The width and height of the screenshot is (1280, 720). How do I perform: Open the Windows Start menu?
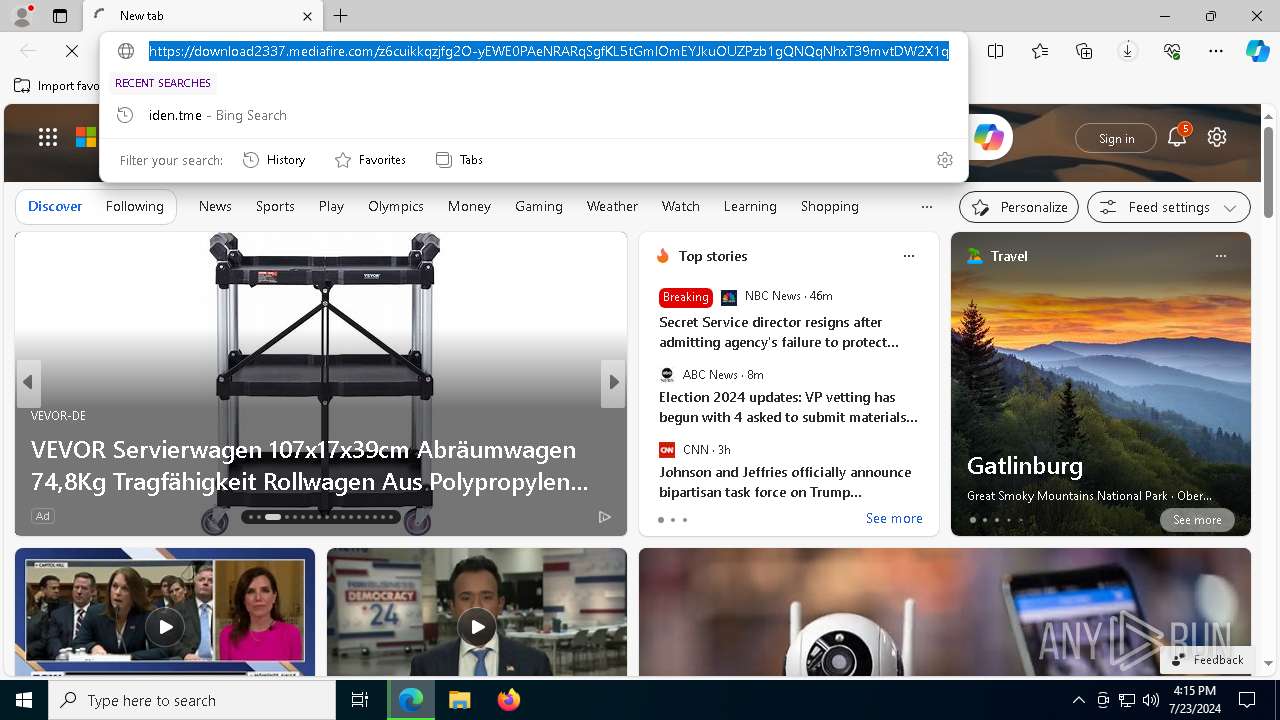pos(24,700)
